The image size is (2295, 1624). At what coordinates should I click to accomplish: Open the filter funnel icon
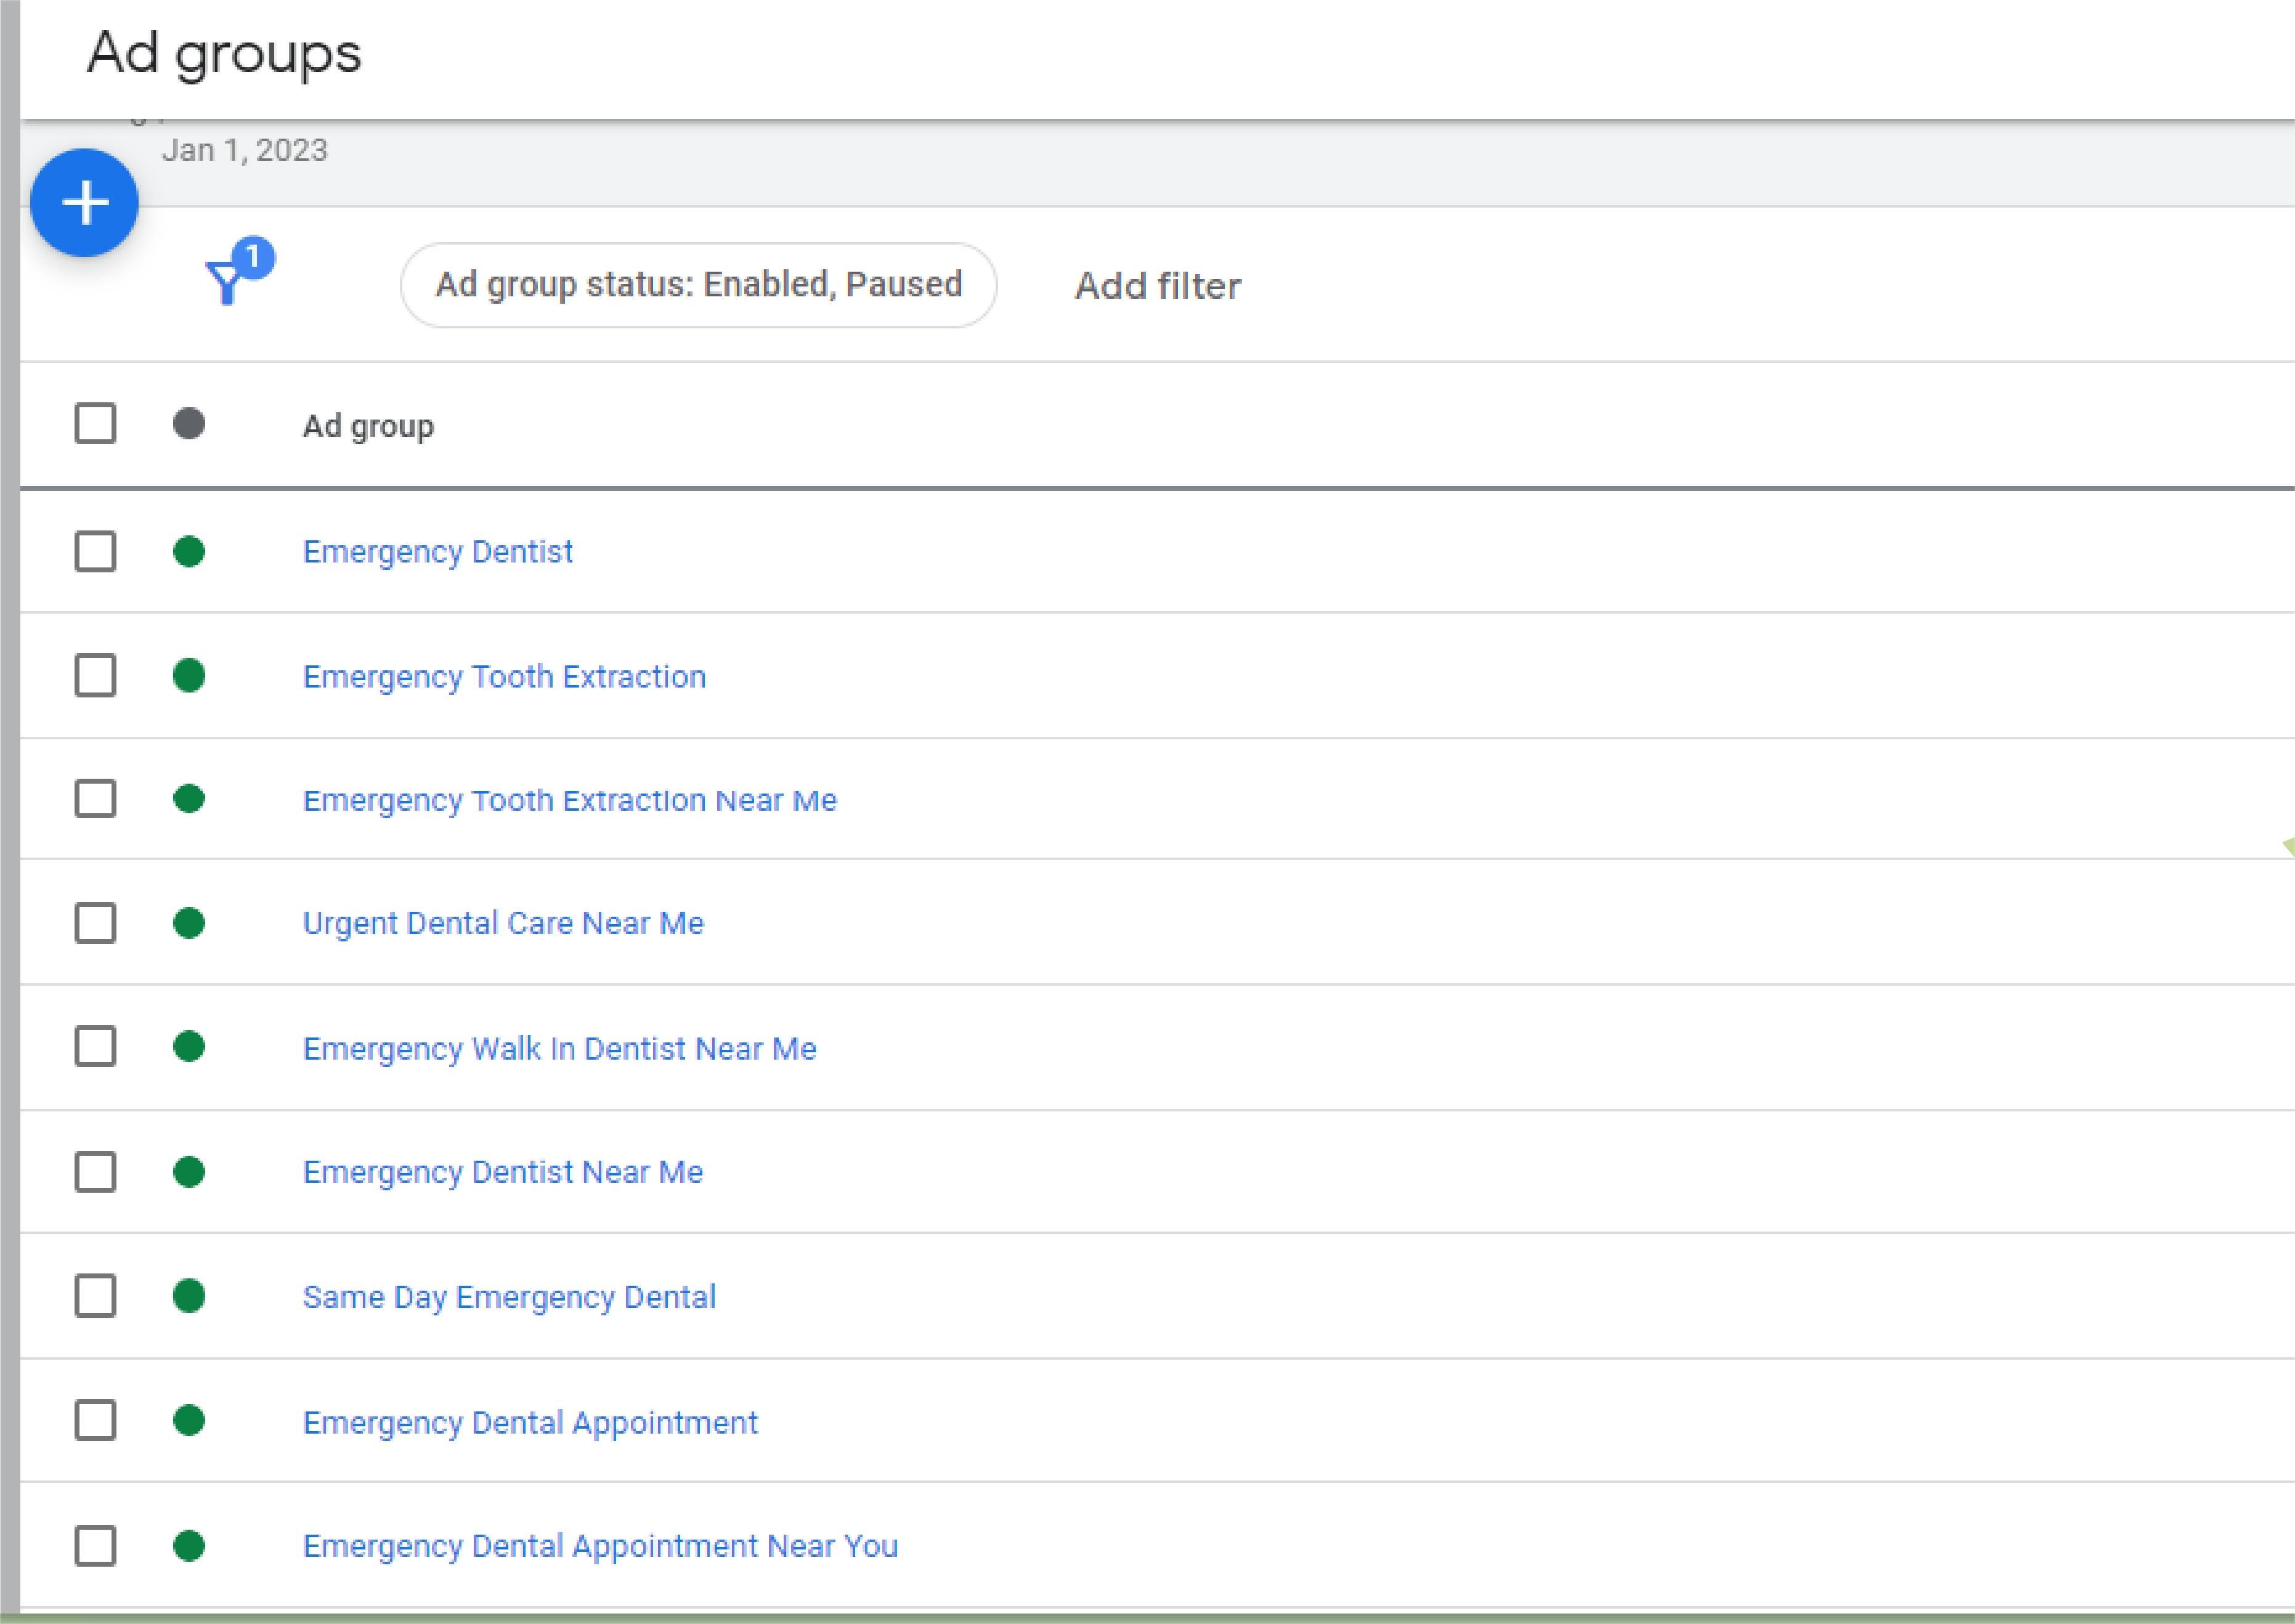(x=229, y=281)
